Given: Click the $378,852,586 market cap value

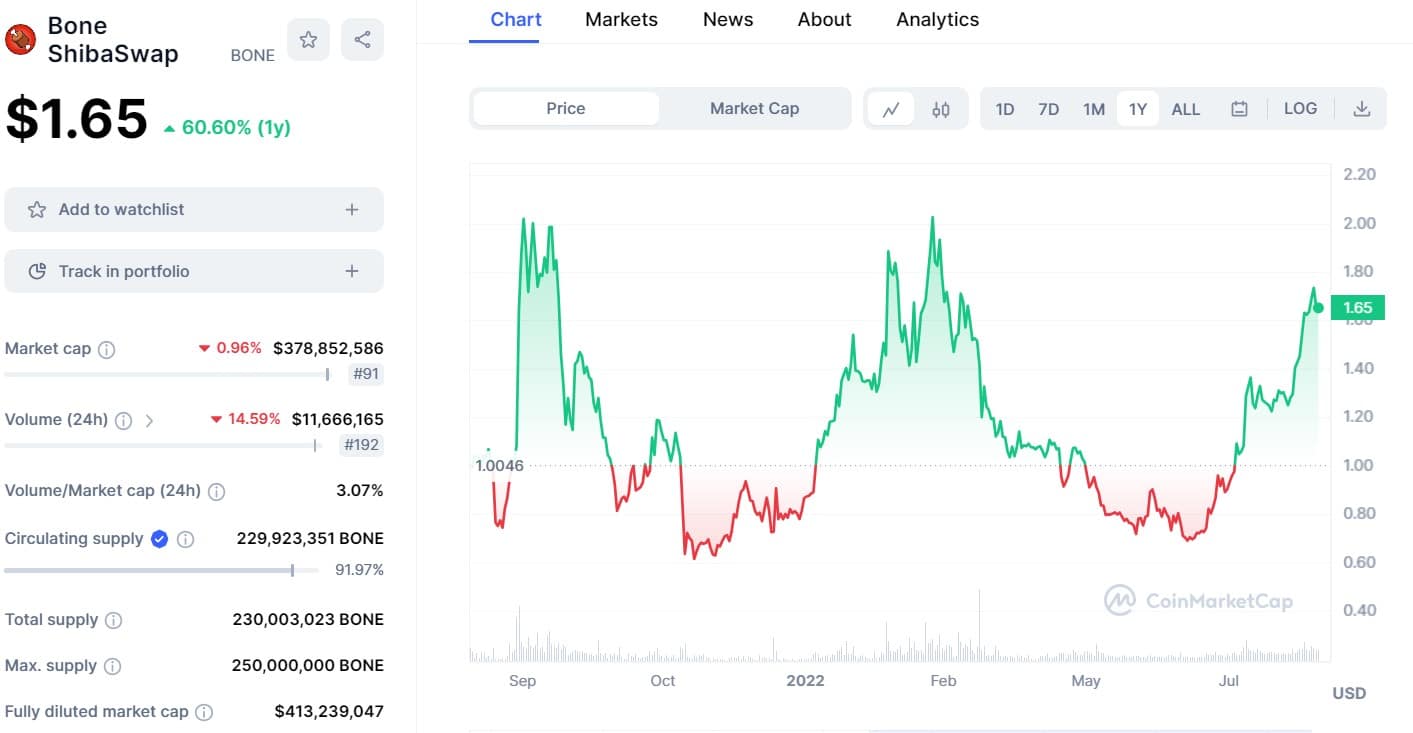Looking at the screenshot, I should (328, 349).
